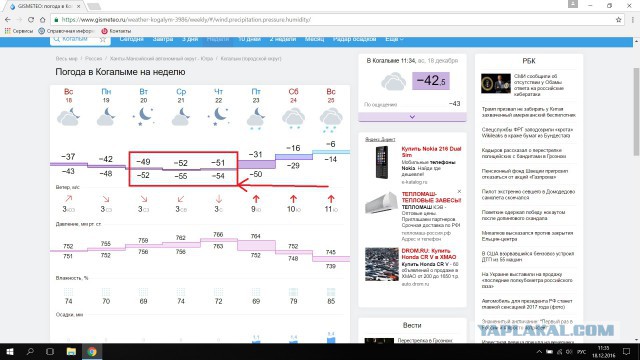Click the Thursday 22 clear night icon
The image size is (640, 360).
(x=218, y=117)
